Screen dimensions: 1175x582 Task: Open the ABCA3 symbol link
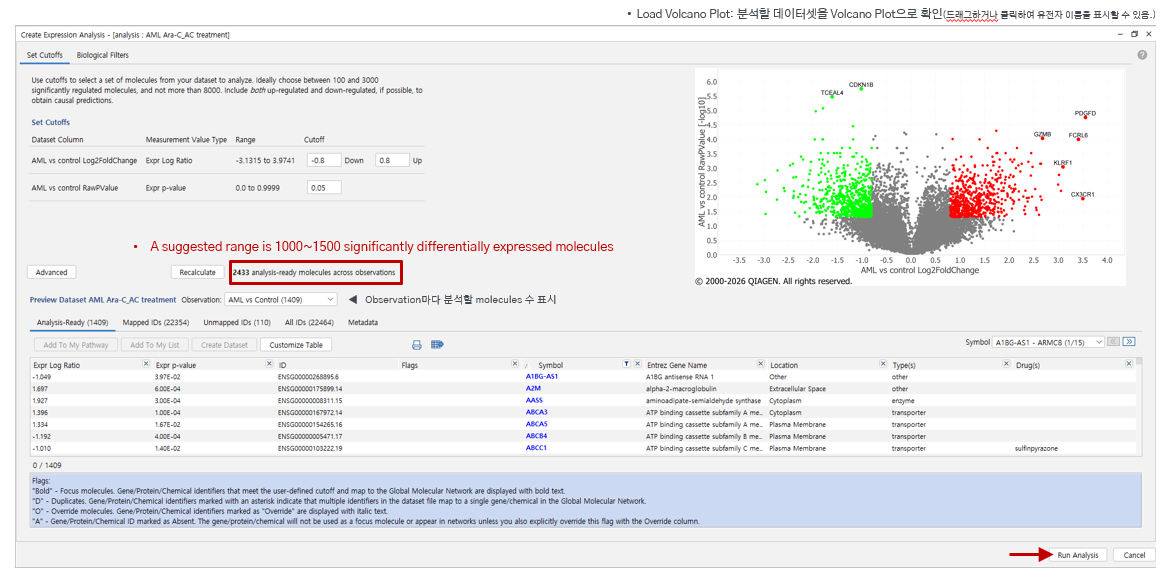click(537, 412)
